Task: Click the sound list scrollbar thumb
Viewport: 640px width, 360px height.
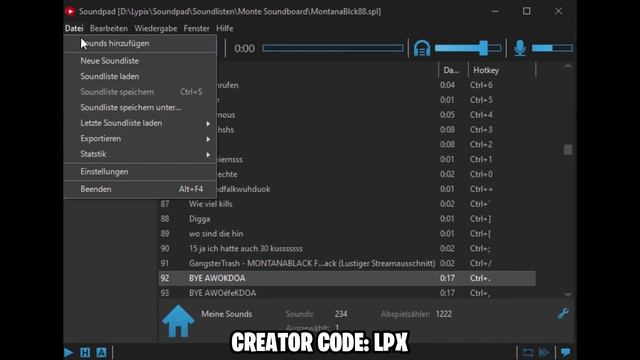Action: click(568, 149)
